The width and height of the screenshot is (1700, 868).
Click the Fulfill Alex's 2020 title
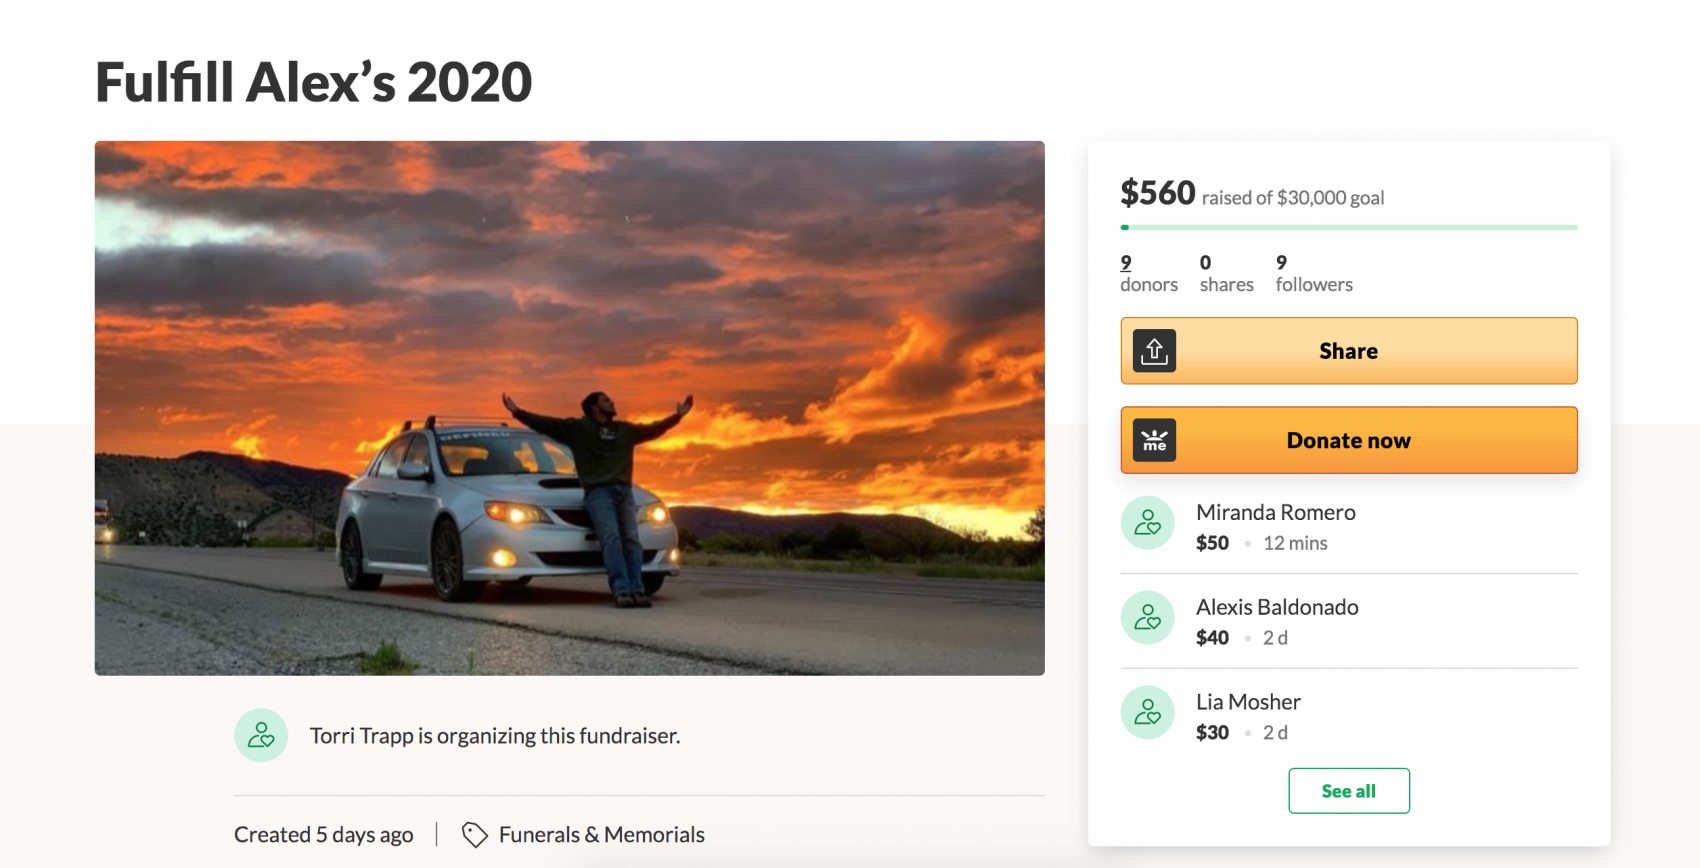[313, 82]
